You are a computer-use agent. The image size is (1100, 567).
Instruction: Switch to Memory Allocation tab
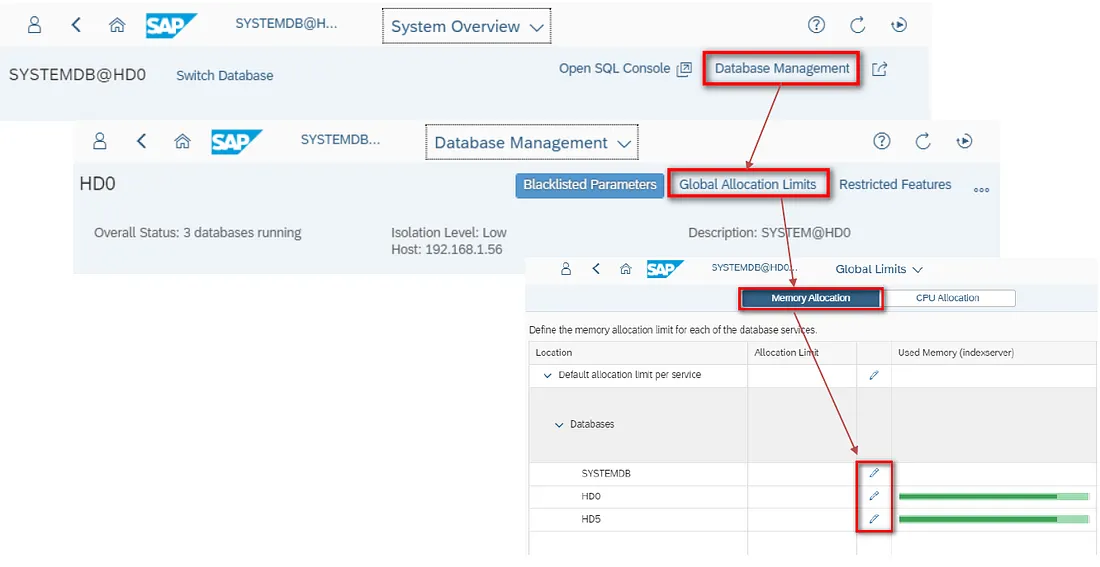click(x=810, y=298)
